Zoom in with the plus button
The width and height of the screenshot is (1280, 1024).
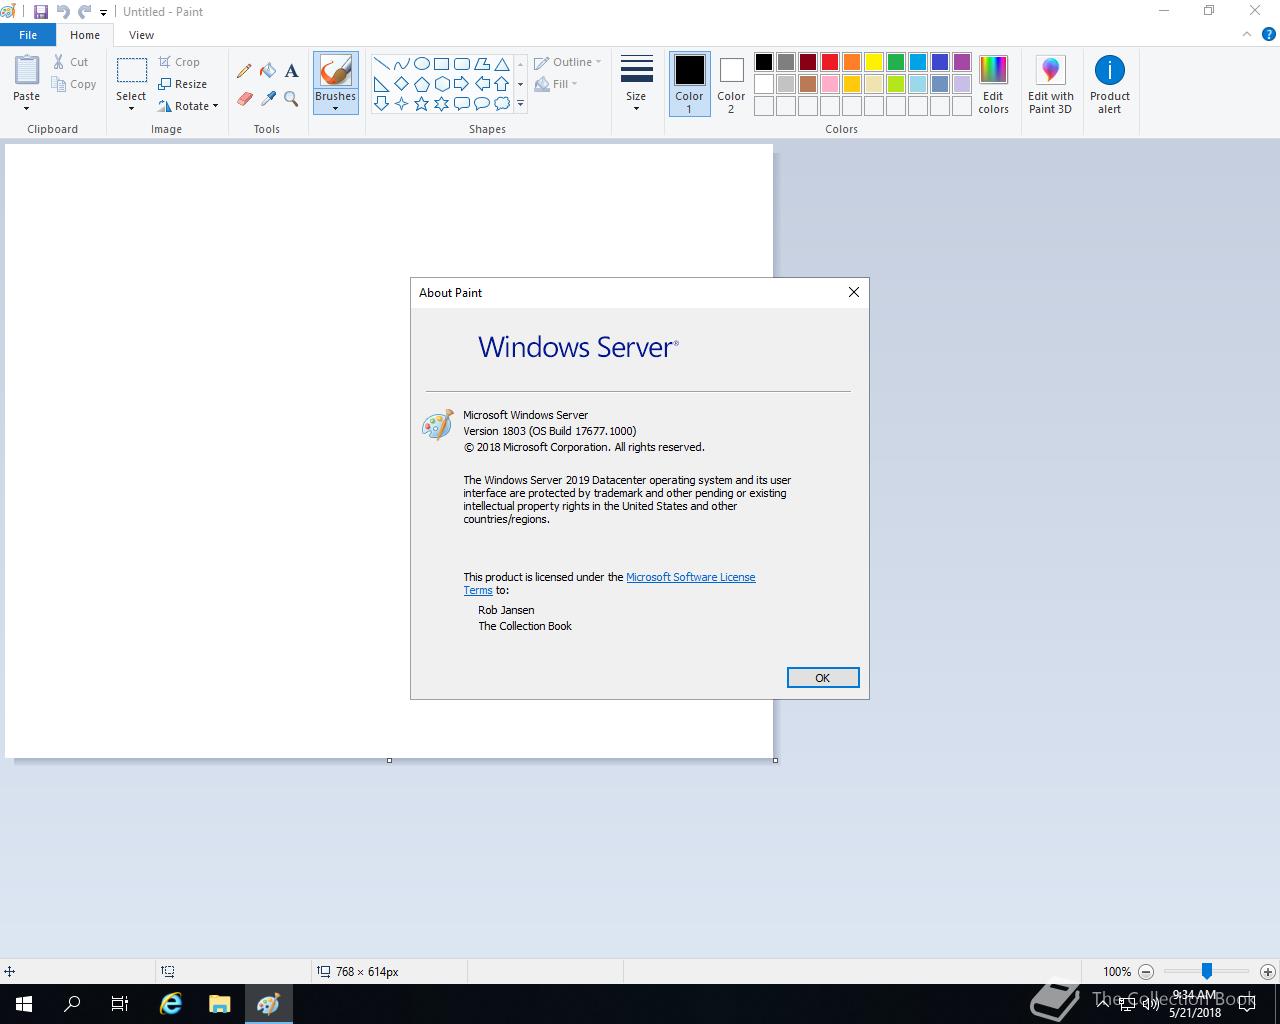coord(1267,971)
